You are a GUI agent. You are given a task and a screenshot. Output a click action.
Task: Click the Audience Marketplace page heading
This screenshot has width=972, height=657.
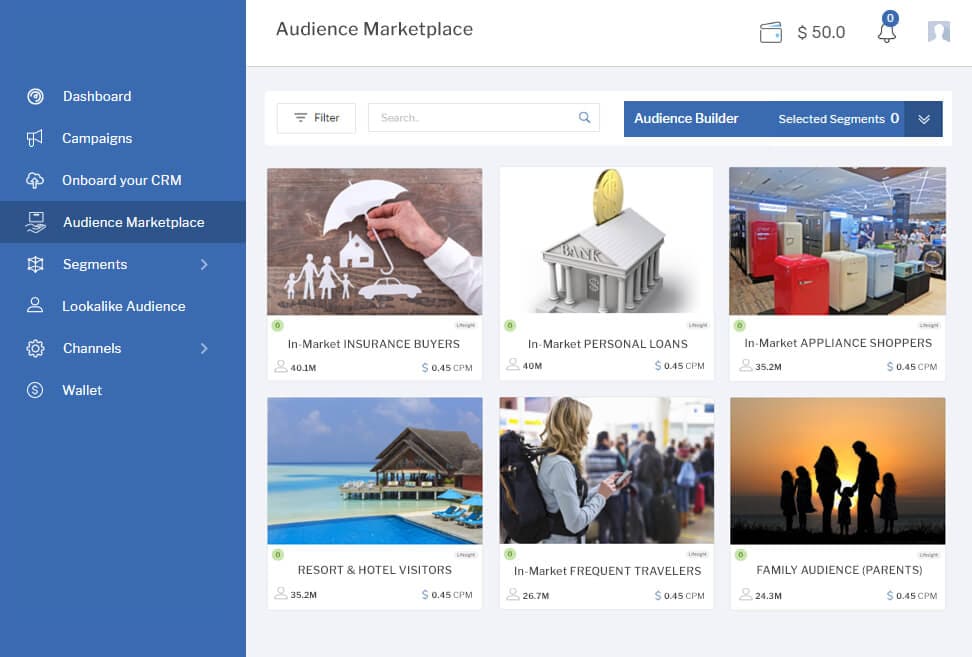(x=374, y=29)
